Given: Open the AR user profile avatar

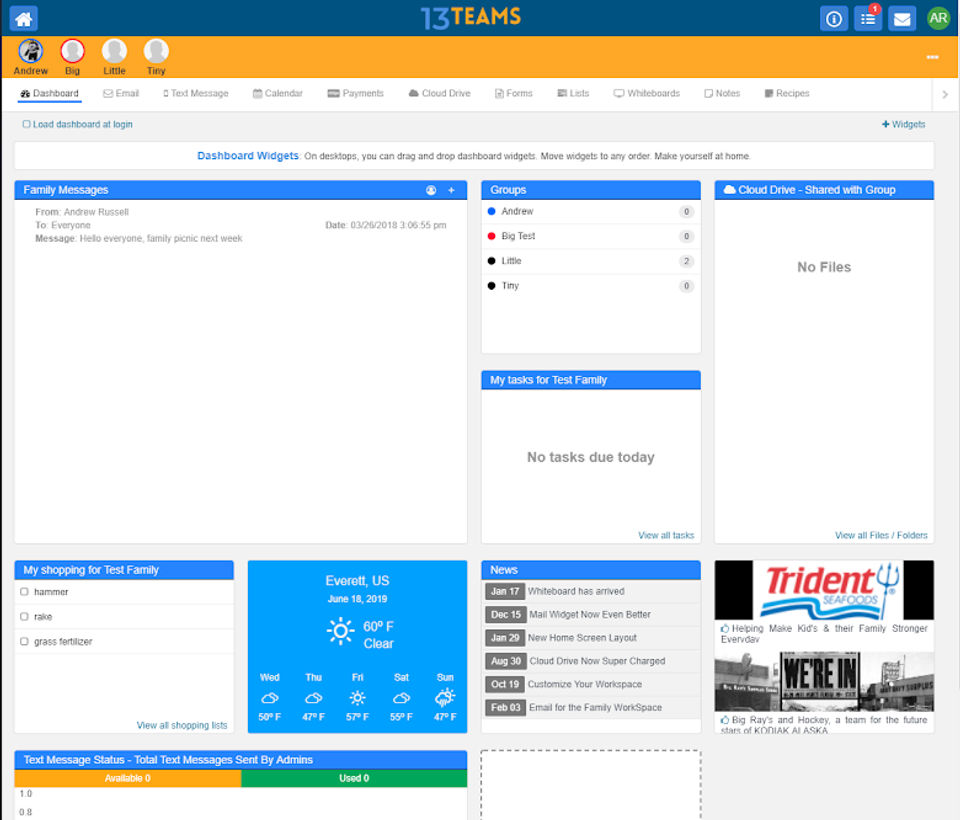Looking at the screenshot, I should pyautogui.click(x=938, y=18).
